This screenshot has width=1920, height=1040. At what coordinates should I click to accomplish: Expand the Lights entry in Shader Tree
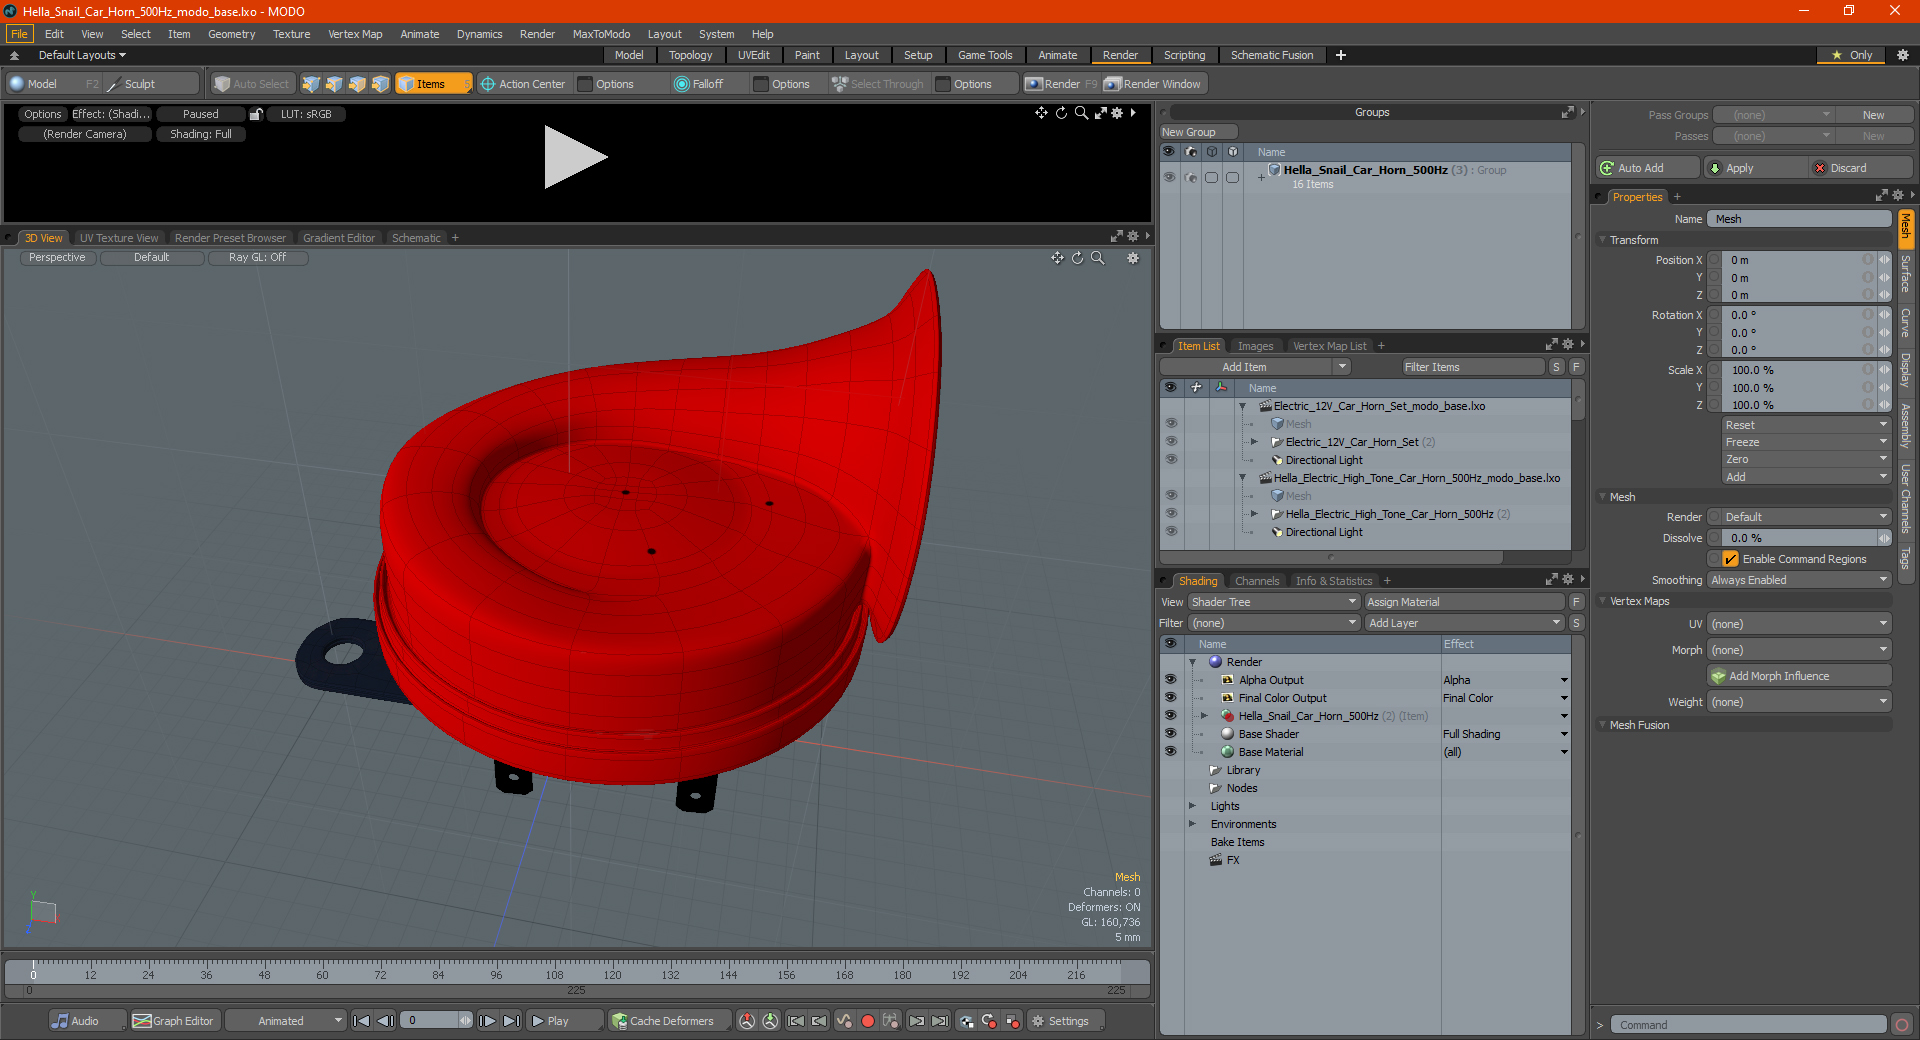pos(1192,806)
